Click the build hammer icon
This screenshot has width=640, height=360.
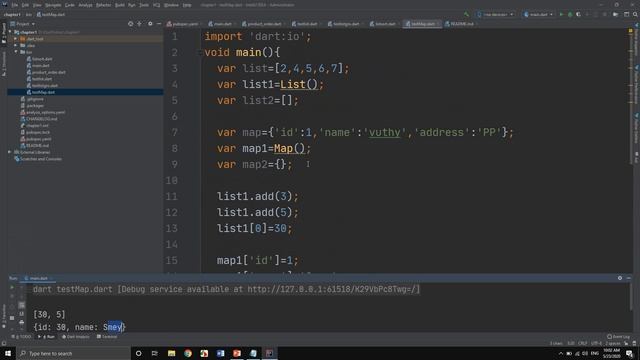(467, 14)
